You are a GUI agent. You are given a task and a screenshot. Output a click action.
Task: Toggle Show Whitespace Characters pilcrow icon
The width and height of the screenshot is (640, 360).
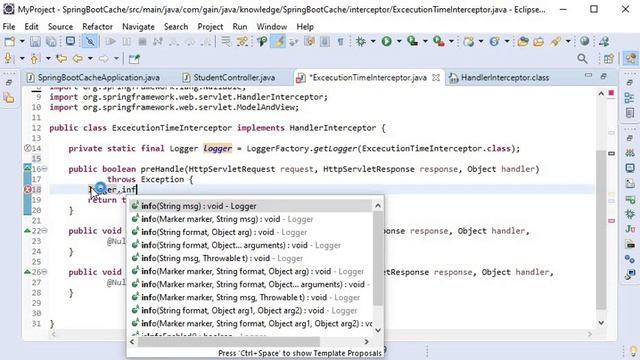tap(340, 41)
